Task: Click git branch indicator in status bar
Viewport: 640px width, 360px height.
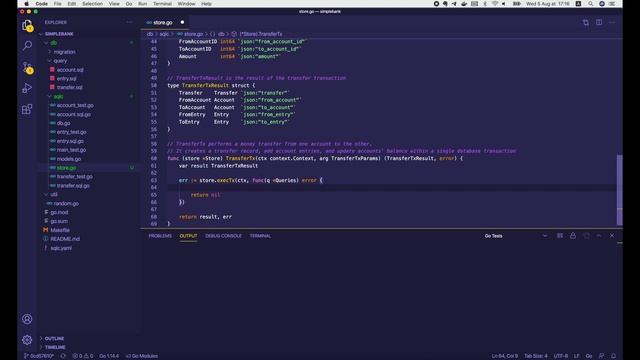Action: pos(39,356)
